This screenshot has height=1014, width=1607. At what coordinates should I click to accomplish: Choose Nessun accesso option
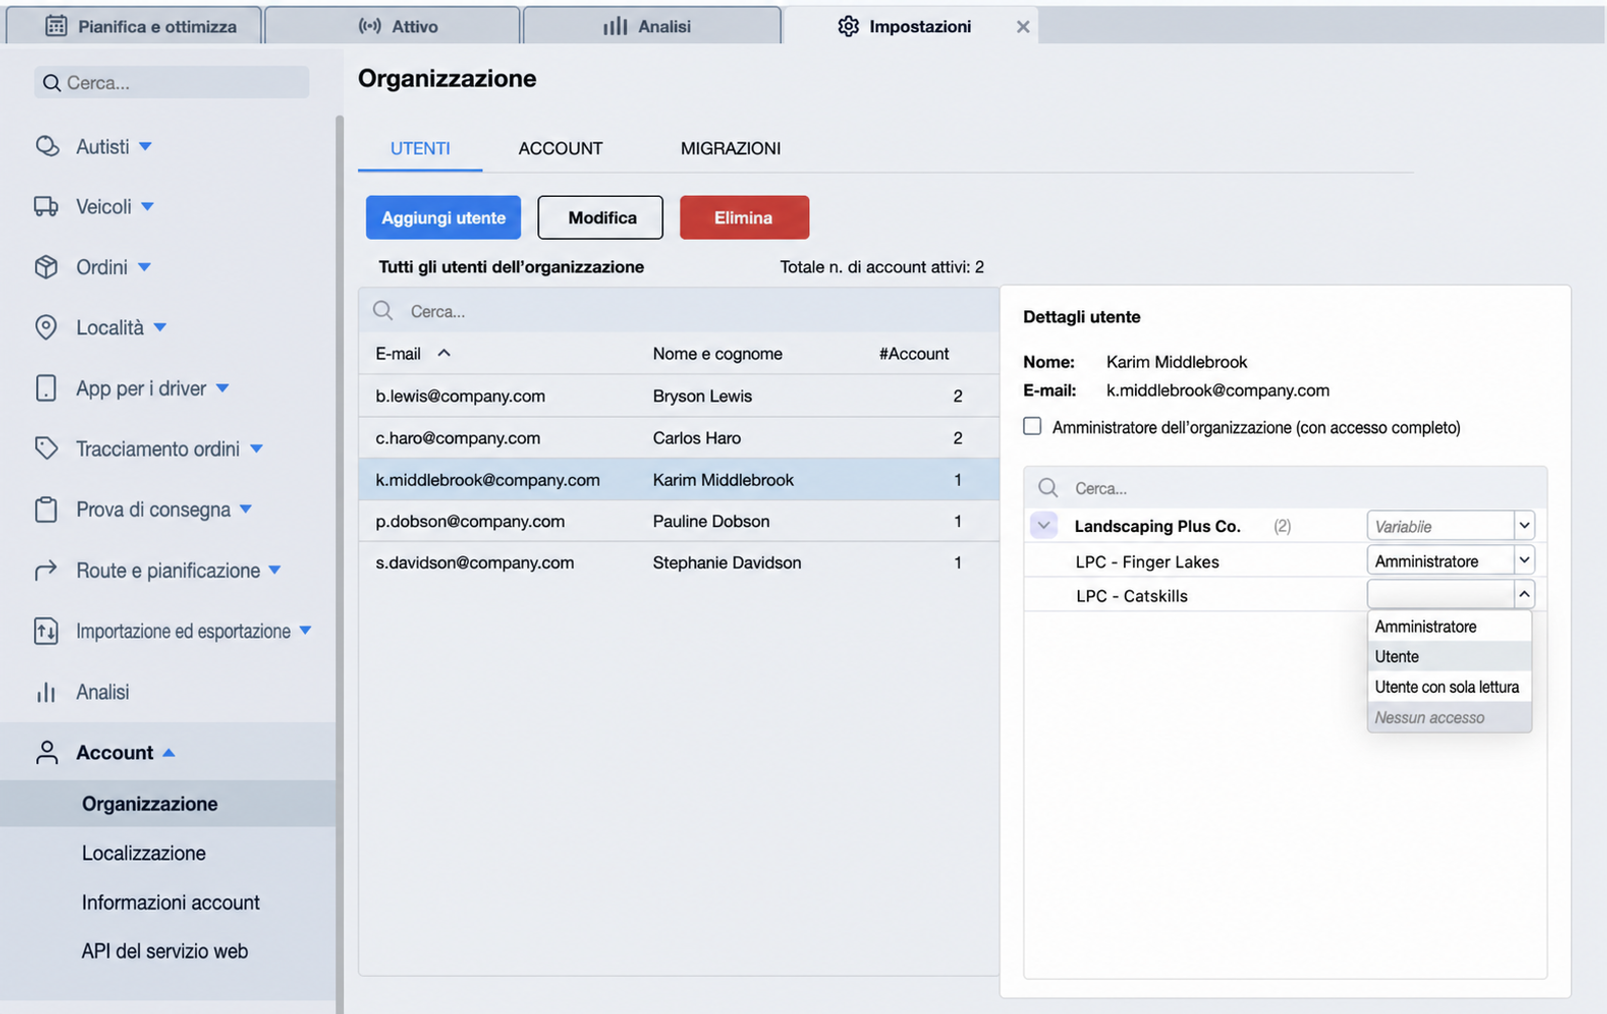click(1449, 717)
